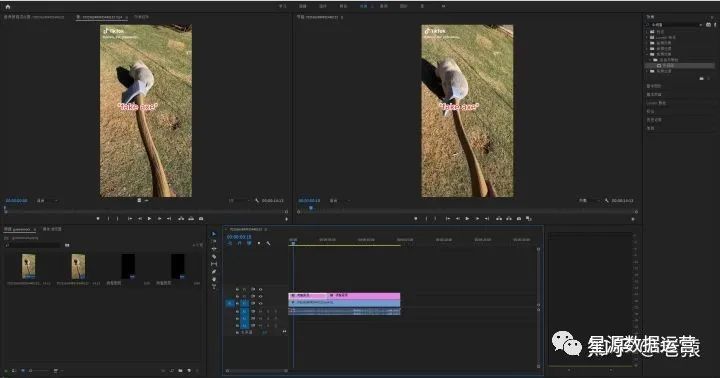Viewport: 720px width, 378px height.
Task: Open the zoom level dropdown in Source monitor
Action: coord(46,201)
